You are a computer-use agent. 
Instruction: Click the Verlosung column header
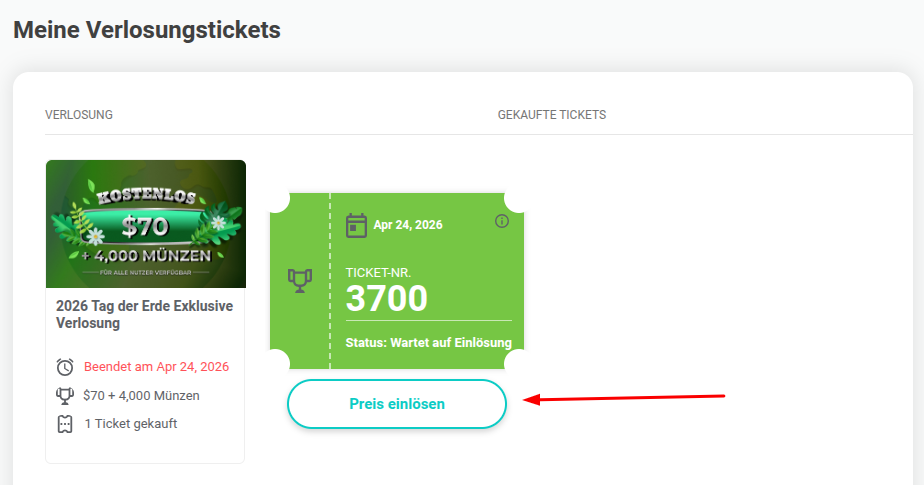point(79,114)
